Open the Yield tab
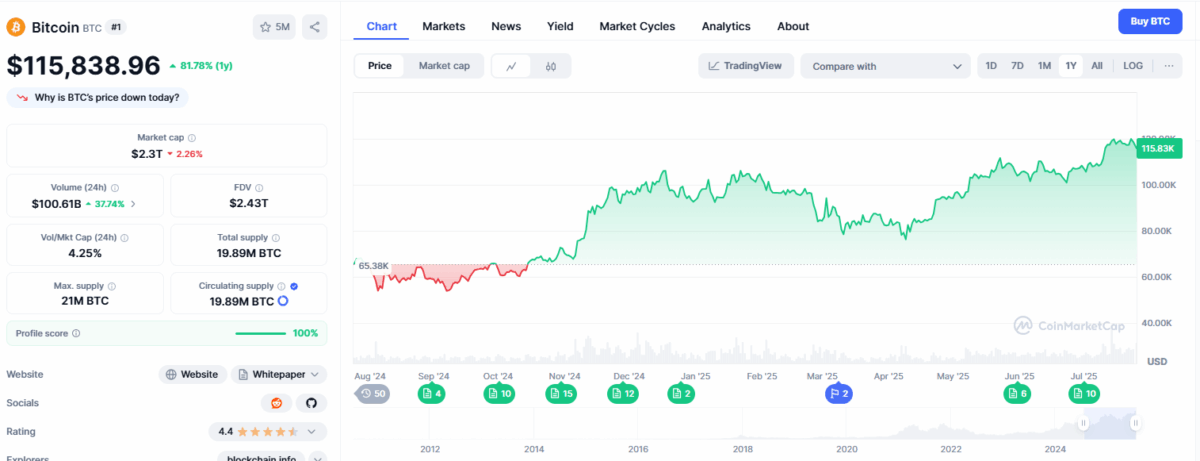Image resolution: width=1200 pixels, height=461 pixels. coord(560,26)
